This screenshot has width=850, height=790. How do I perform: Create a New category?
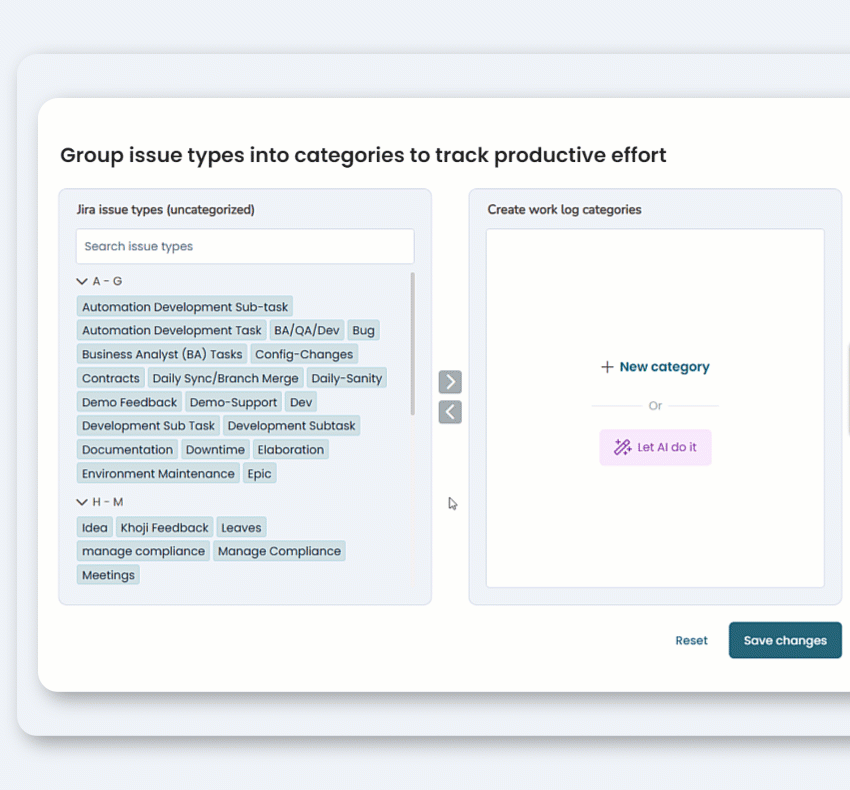[655, 367]
